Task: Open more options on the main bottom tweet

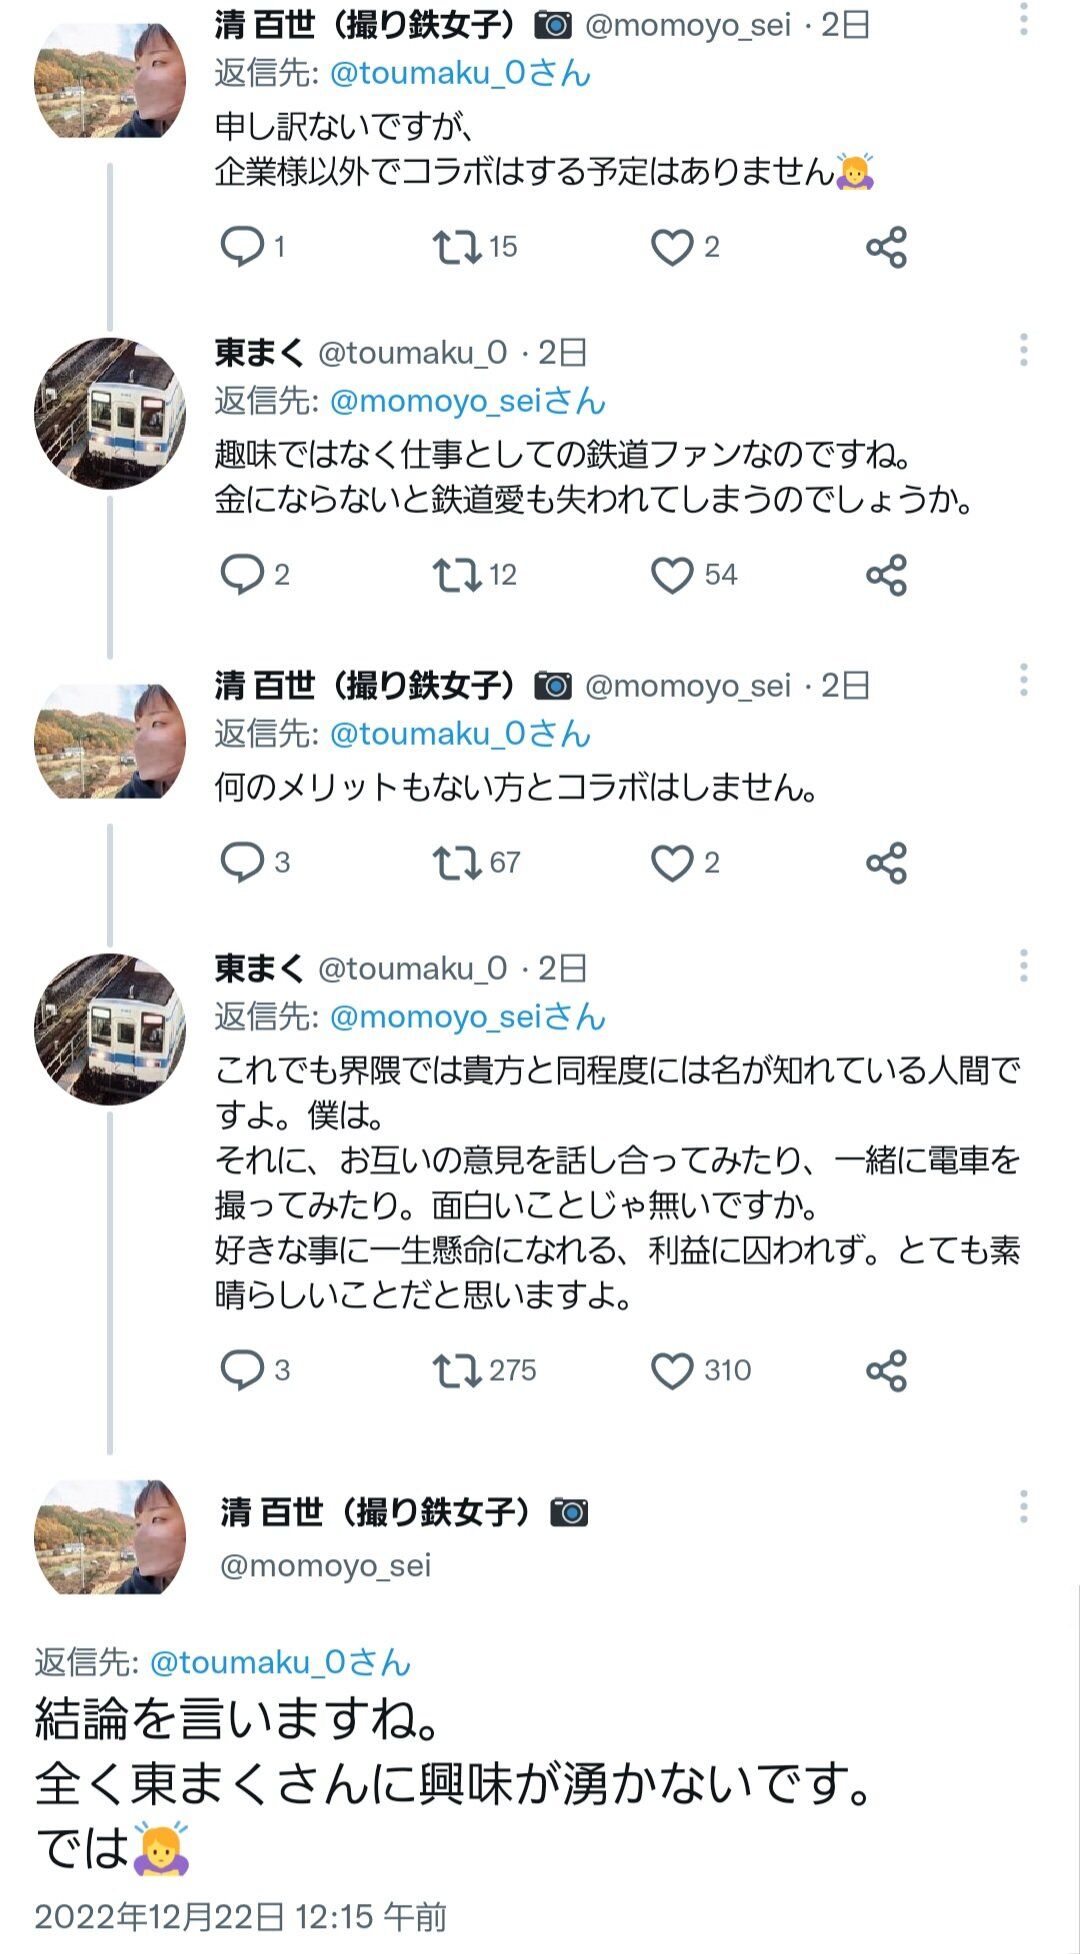Action: click(x=1023, y=1506)
